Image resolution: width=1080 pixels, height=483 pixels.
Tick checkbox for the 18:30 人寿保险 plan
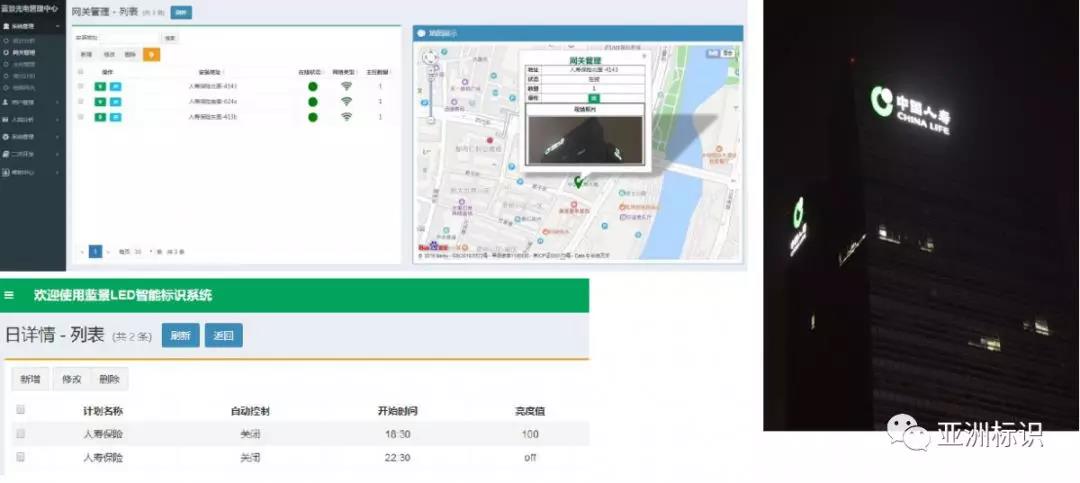click(20, 434)
